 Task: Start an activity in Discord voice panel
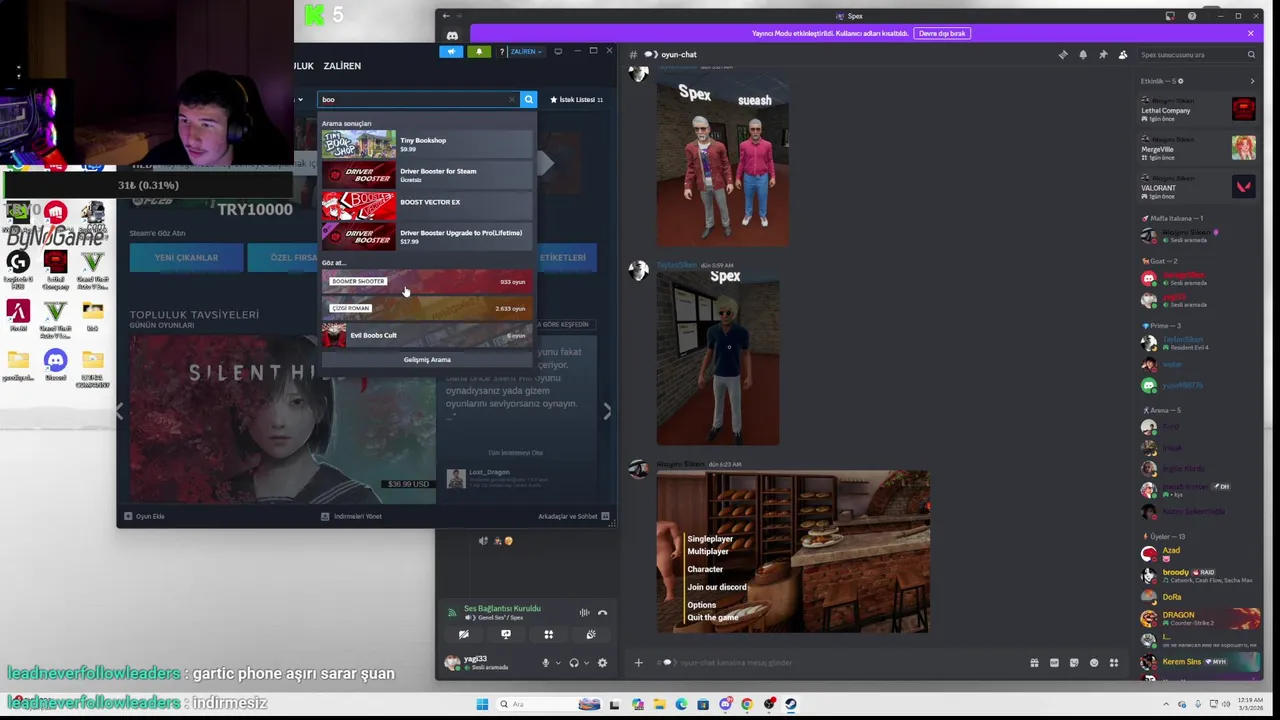click(548, 635)
